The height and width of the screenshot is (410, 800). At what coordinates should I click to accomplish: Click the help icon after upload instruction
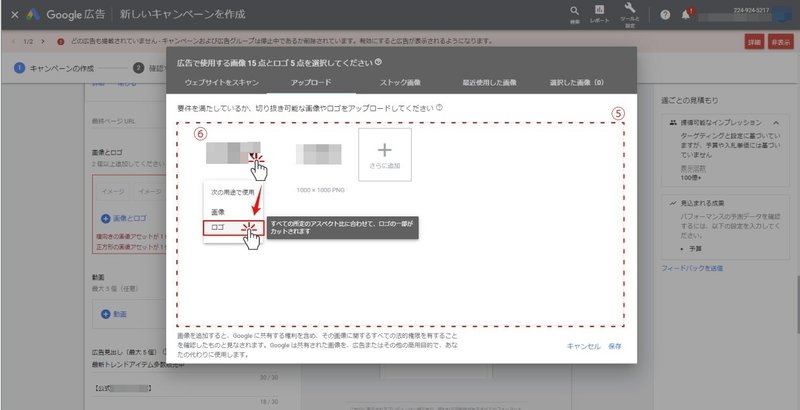(x=439, y=108)
